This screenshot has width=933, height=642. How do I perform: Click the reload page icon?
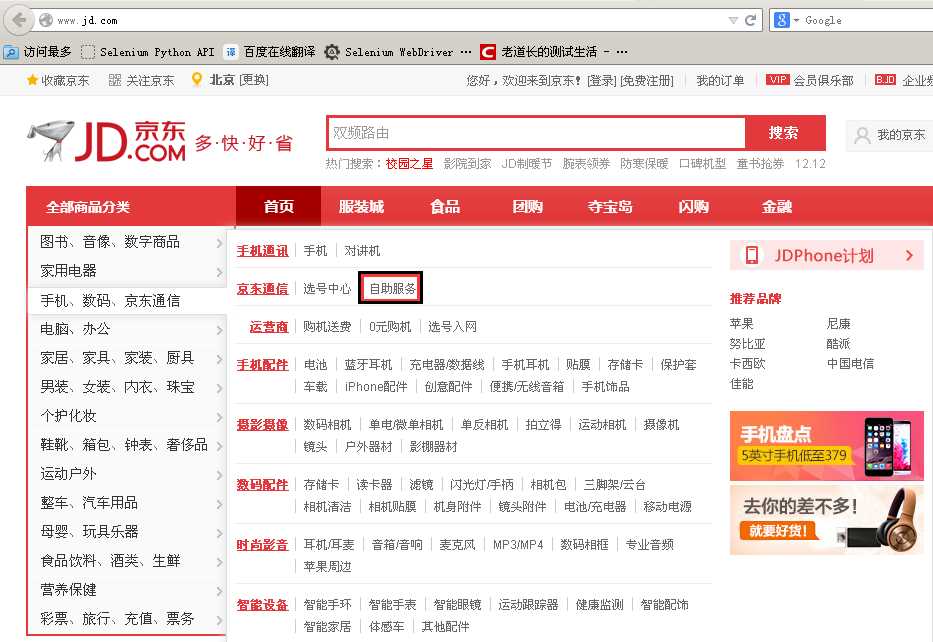[751, 20]
